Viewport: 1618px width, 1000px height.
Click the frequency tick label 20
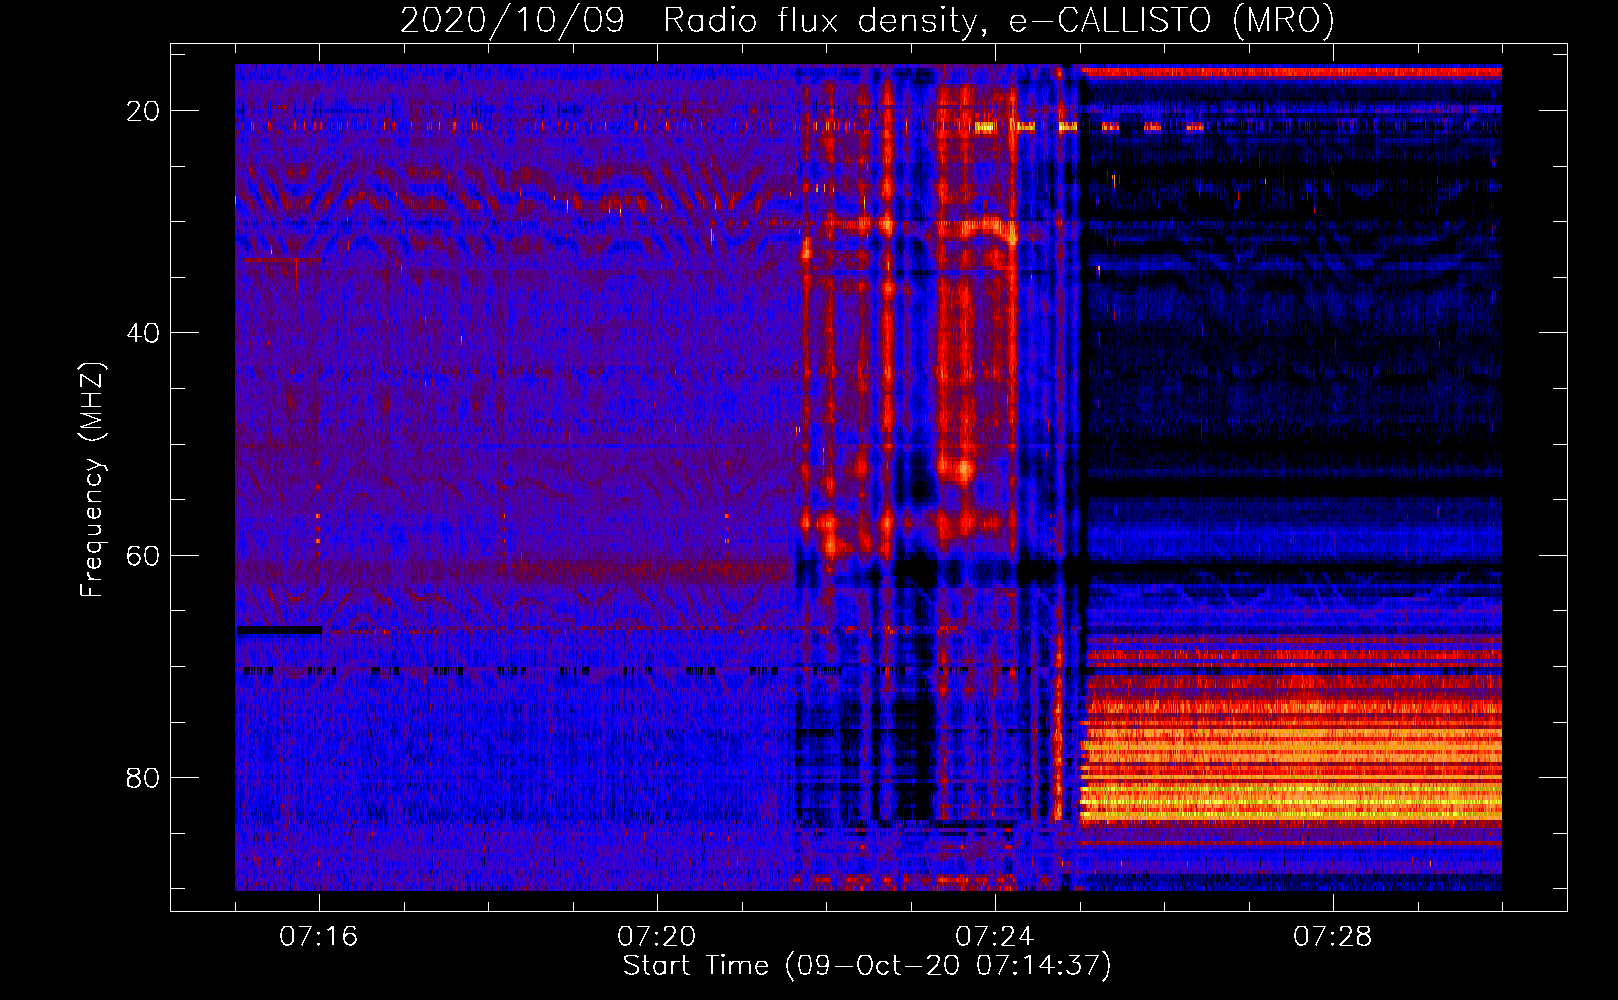point(143,111)
